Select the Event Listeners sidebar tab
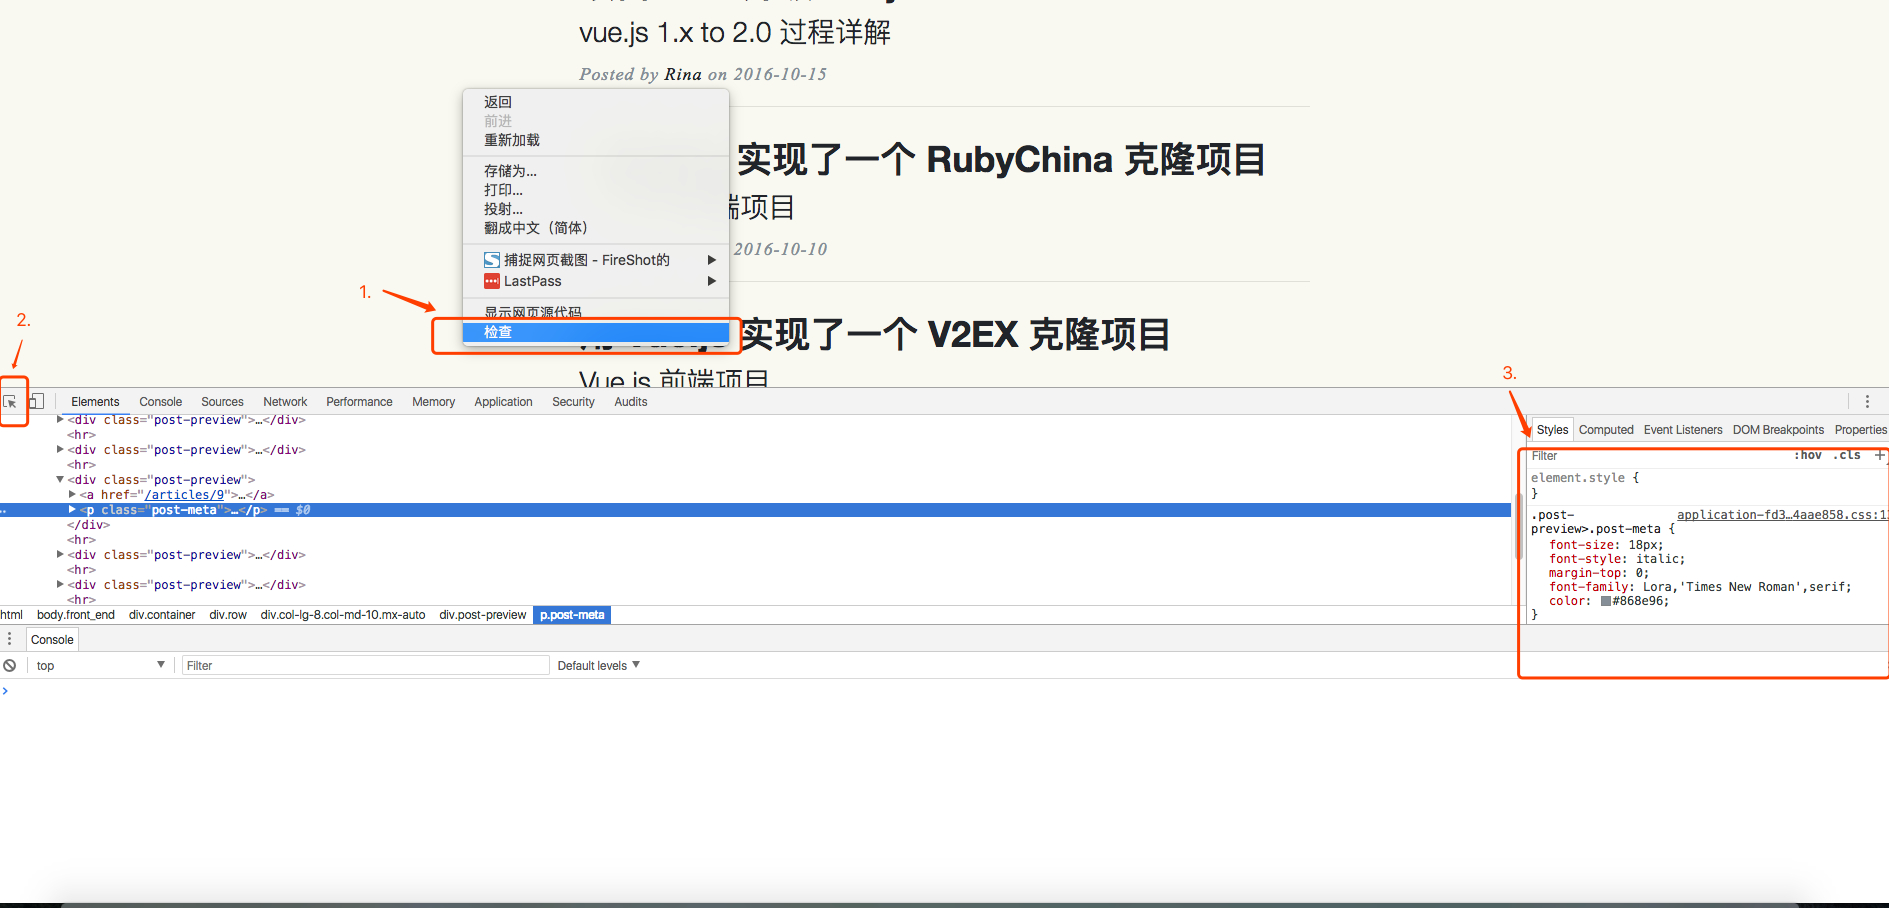Screen dimensions: 1889x908 pyautogui.click(x=1683, y=430)
